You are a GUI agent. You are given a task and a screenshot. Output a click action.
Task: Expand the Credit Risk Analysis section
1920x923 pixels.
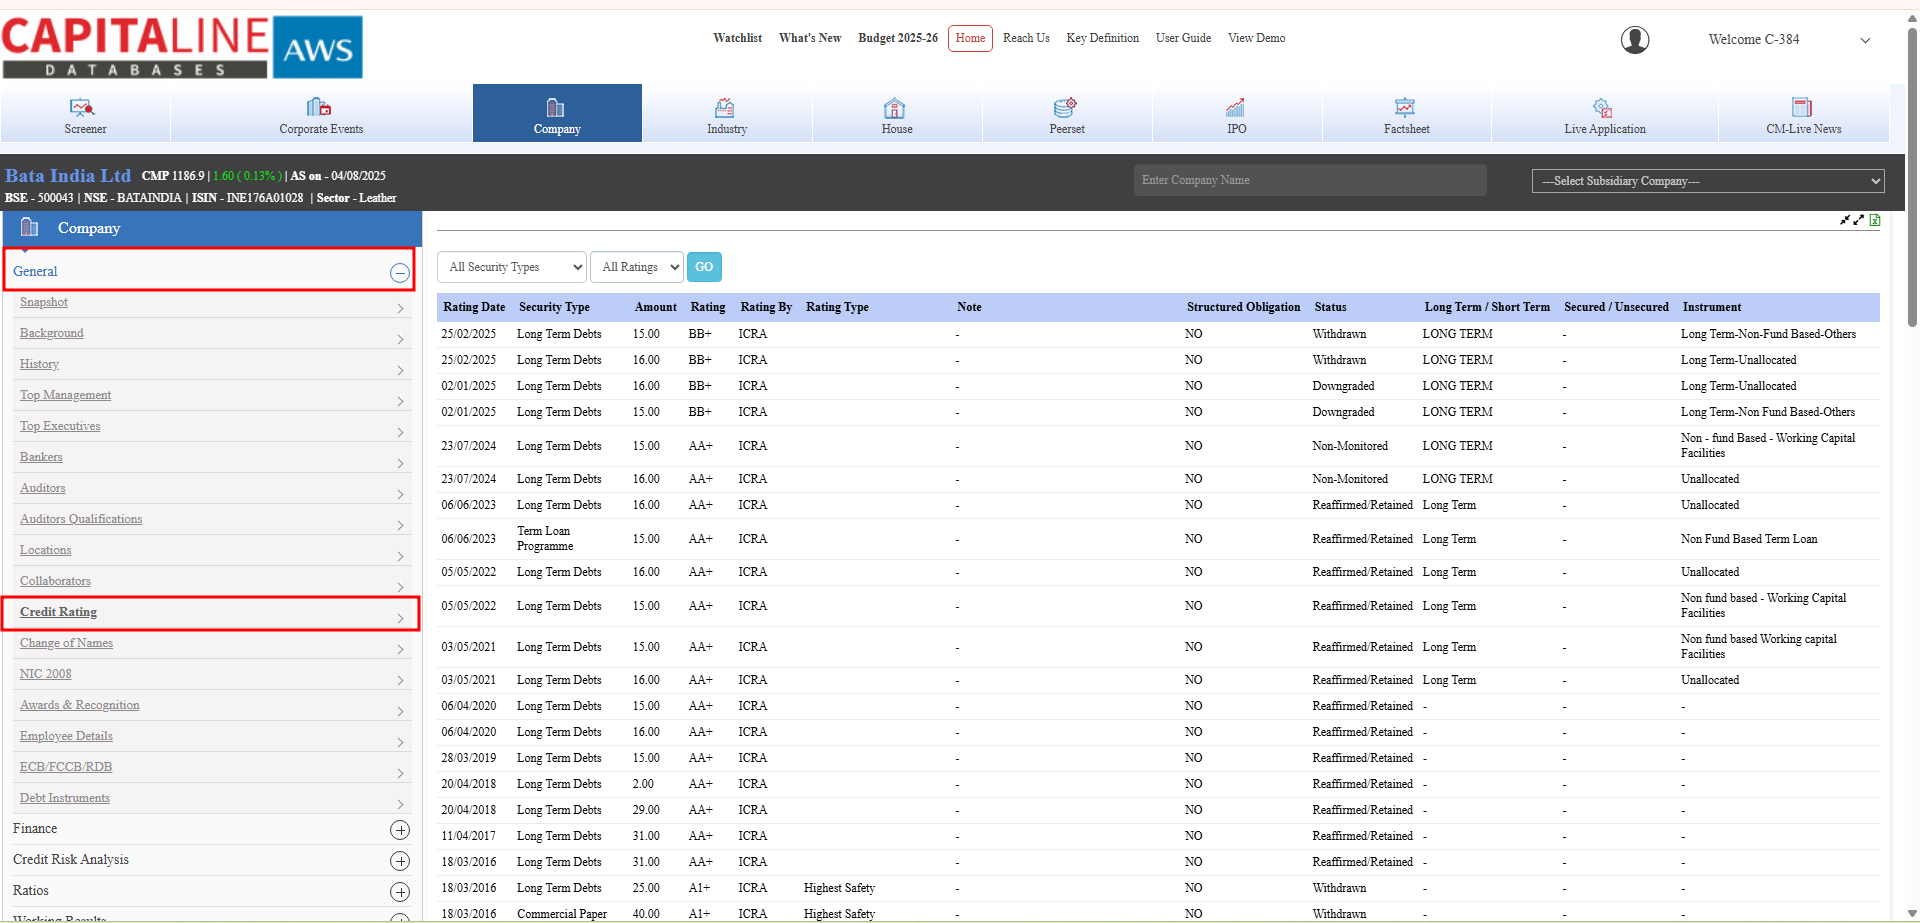point(399,861)
